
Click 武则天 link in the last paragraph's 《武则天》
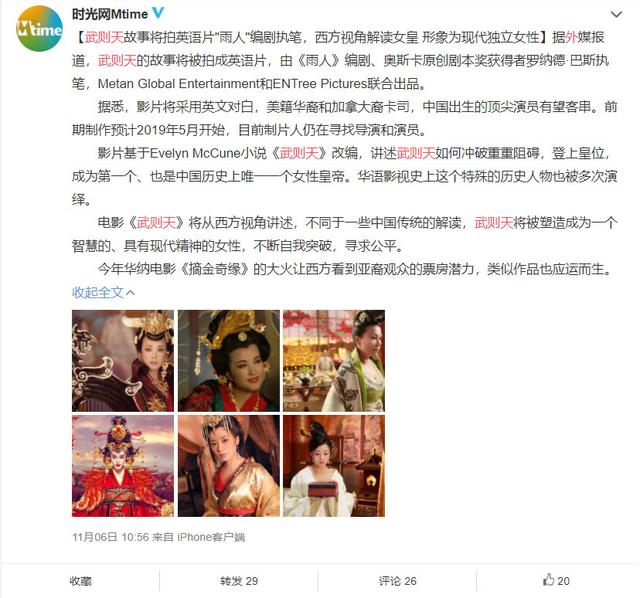click(x=156, y=223)
